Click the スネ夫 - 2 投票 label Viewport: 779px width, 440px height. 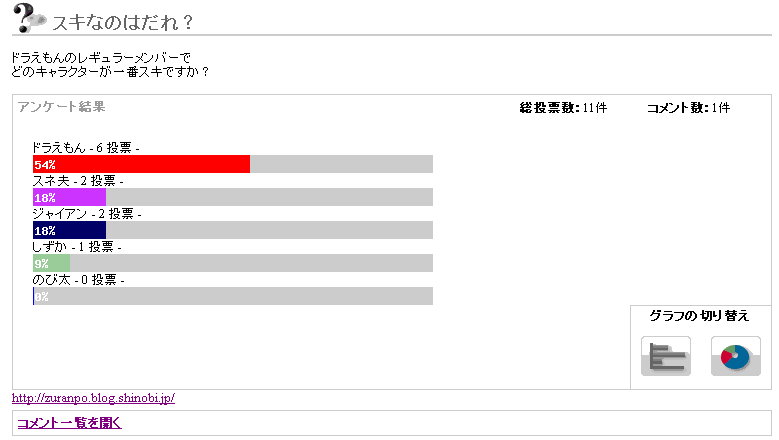(x=78, y=181)
